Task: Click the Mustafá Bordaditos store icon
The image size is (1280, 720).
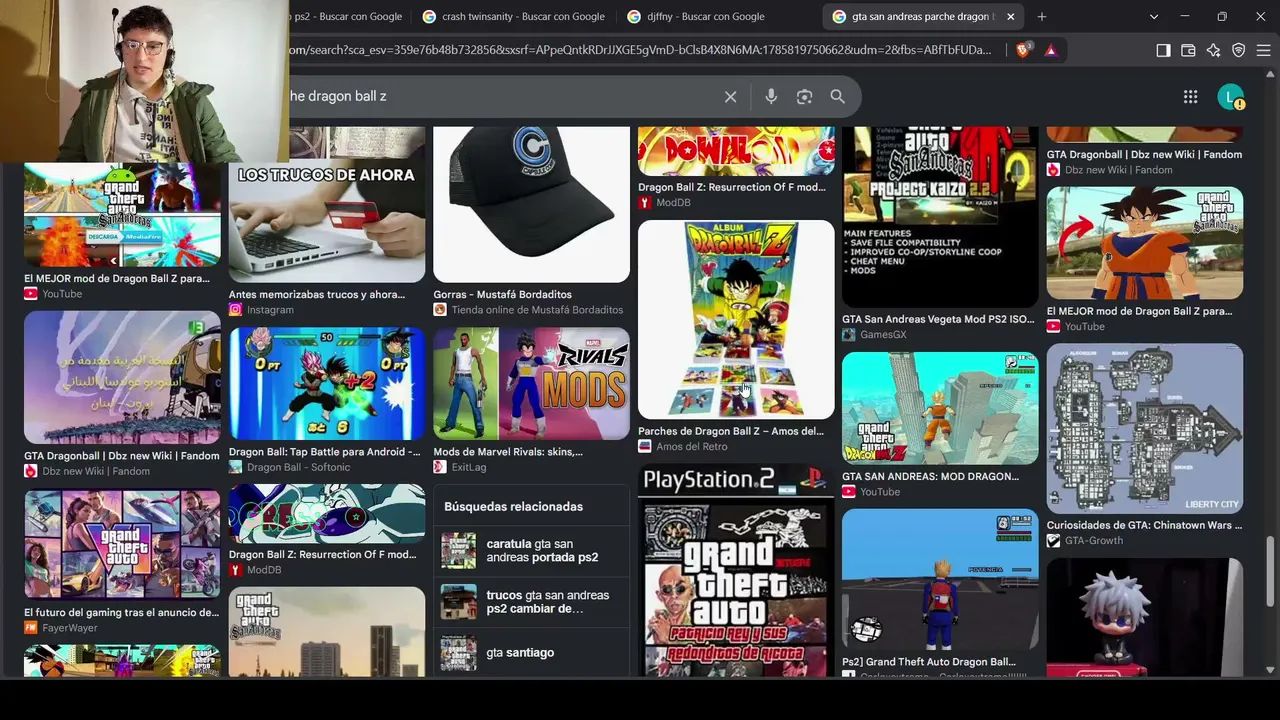Action: tap(440, 310)
